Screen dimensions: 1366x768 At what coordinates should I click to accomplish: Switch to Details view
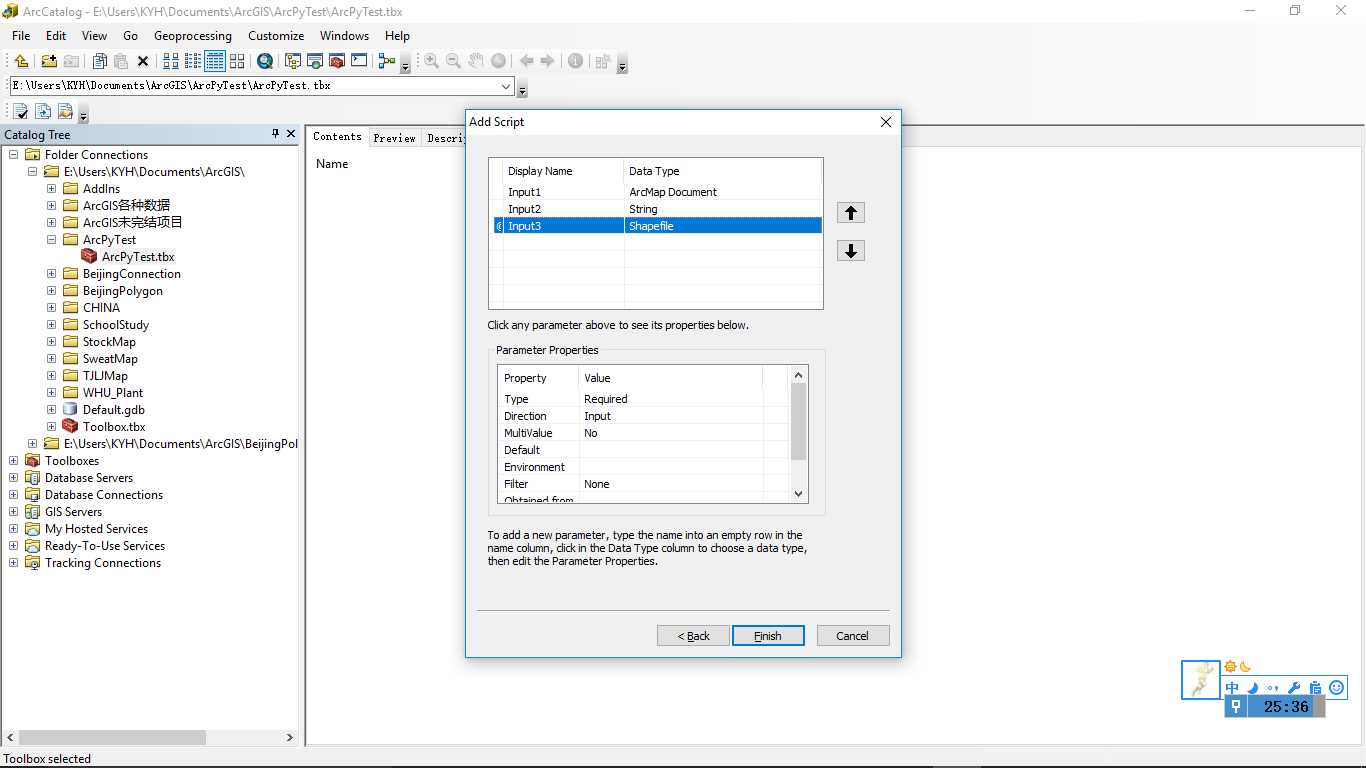(215, 61)
